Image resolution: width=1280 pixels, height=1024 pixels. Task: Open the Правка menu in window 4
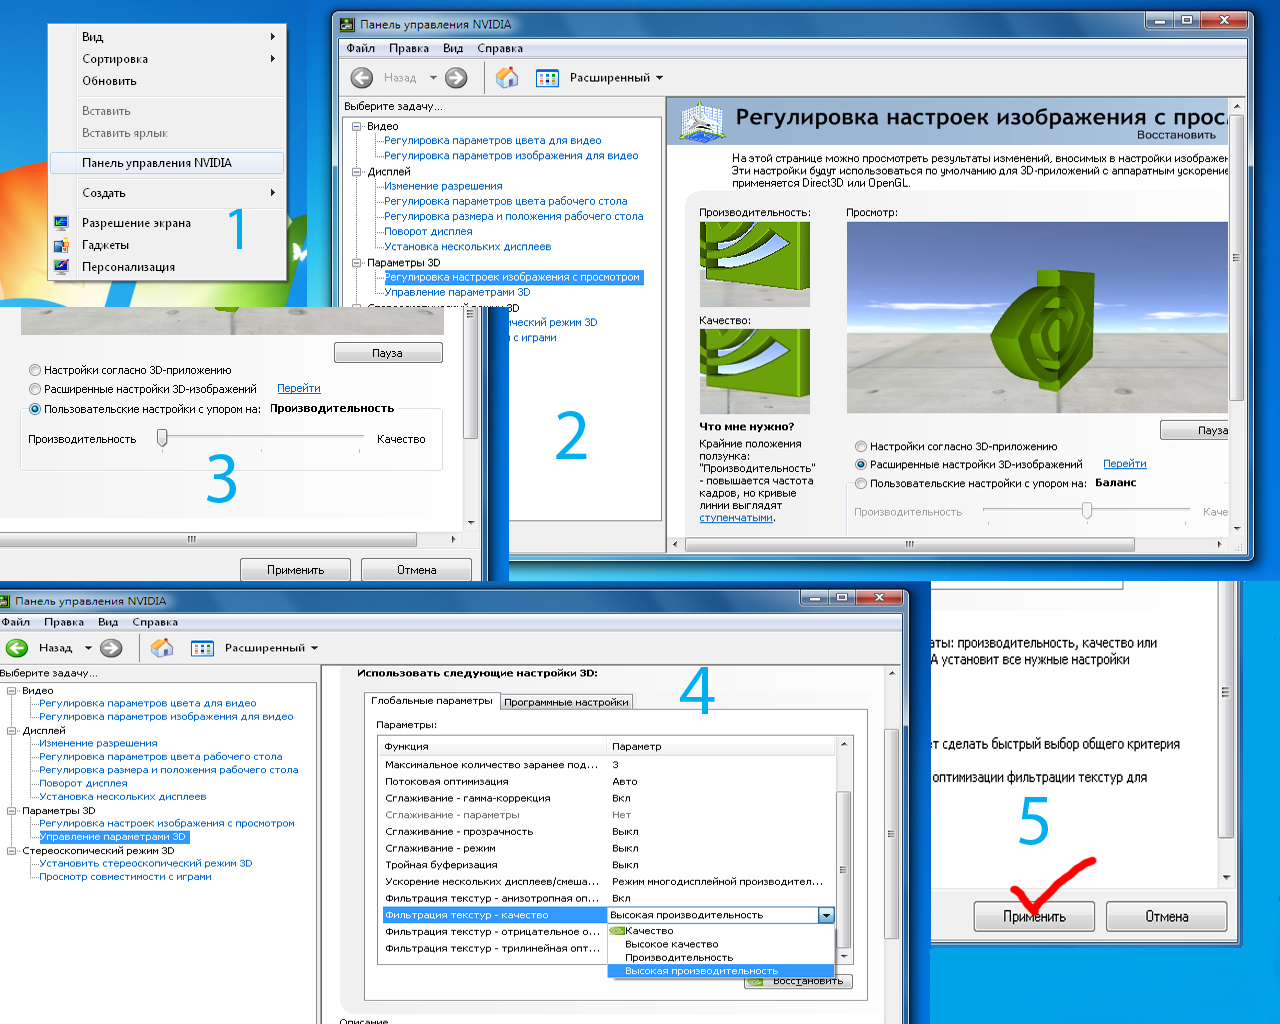(x=64, y=622)
